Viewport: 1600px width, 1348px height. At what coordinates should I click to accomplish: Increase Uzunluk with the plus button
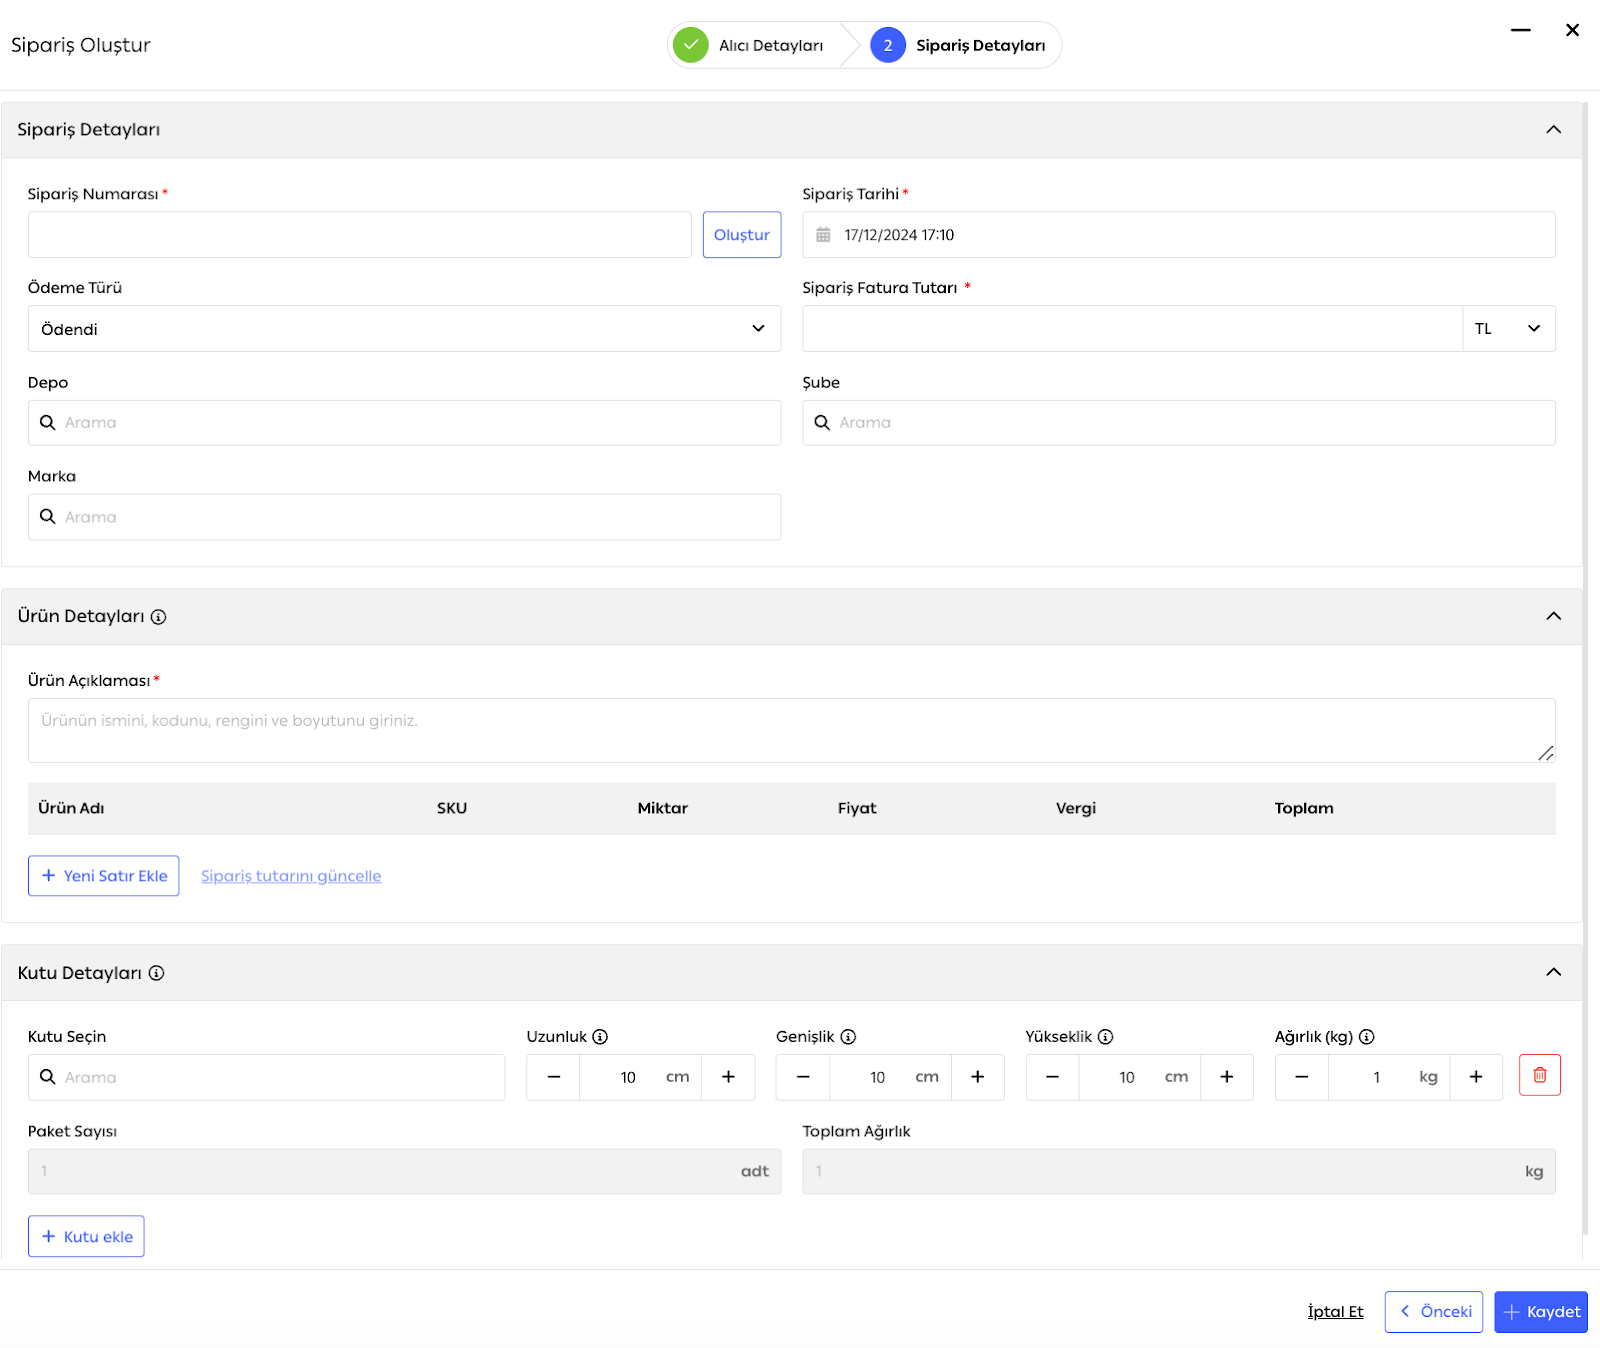728,1077
